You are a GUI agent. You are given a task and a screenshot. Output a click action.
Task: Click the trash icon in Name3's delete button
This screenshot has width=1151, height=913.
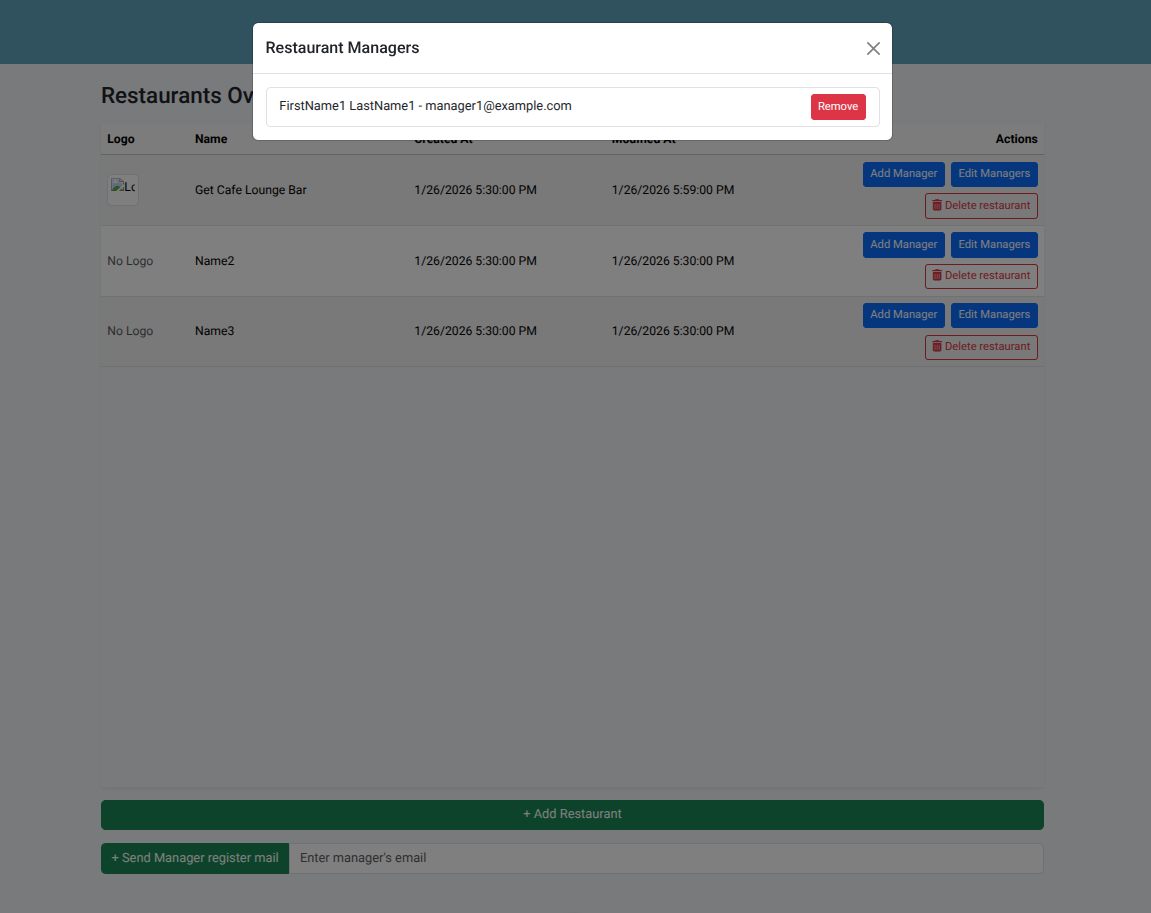click(x=937, y=347)
